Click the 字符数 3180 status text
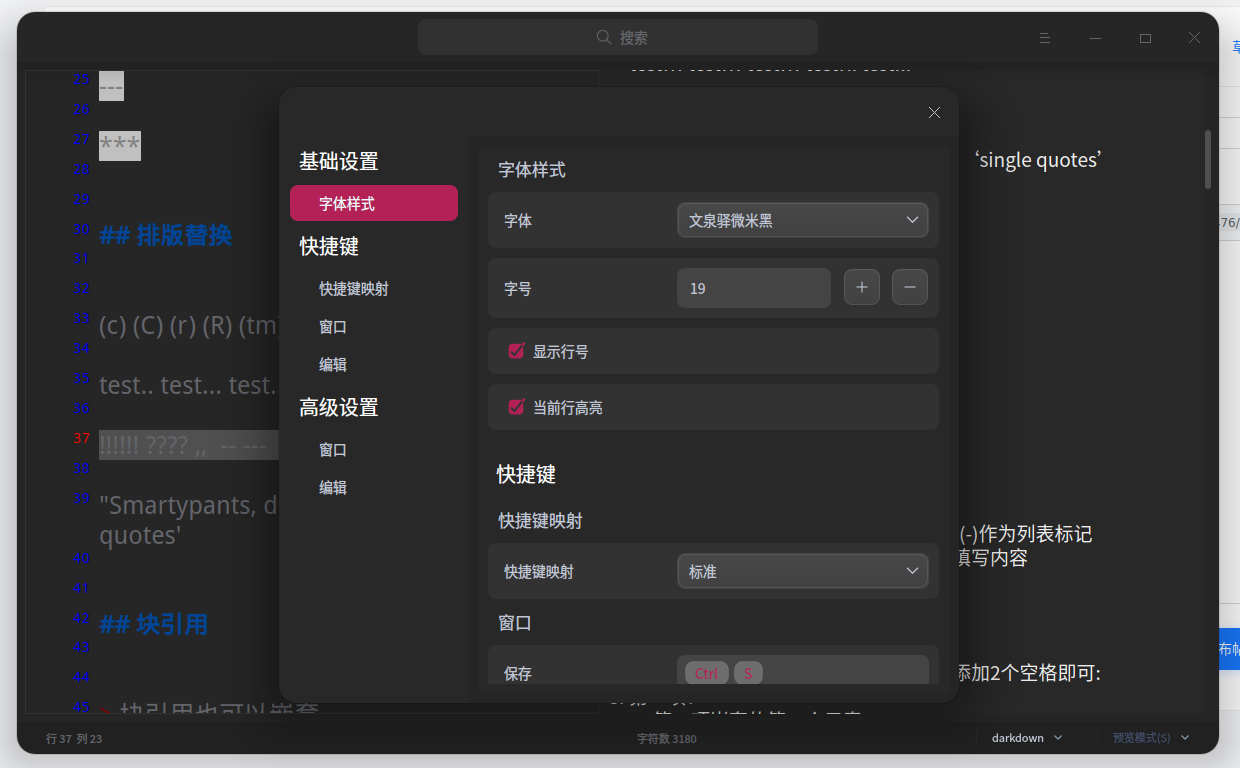Viewport: 1240px width, 768px height. (x=667, y=739)
